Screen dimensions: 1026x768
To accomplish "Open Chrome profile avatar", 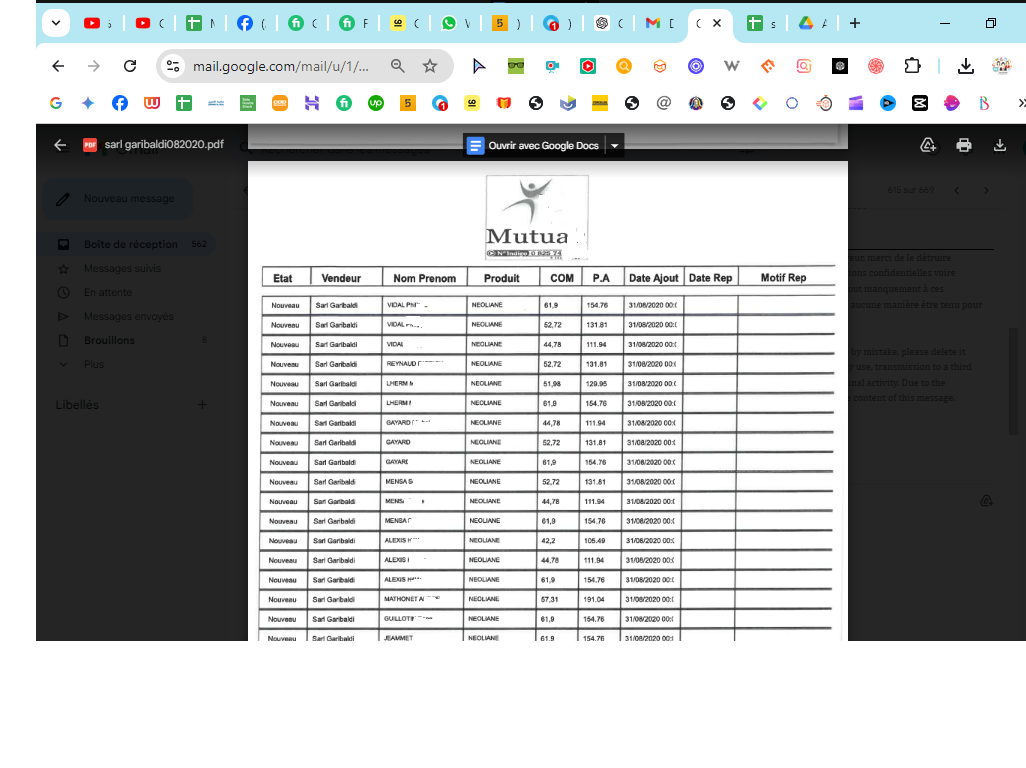I will 1002,66.
